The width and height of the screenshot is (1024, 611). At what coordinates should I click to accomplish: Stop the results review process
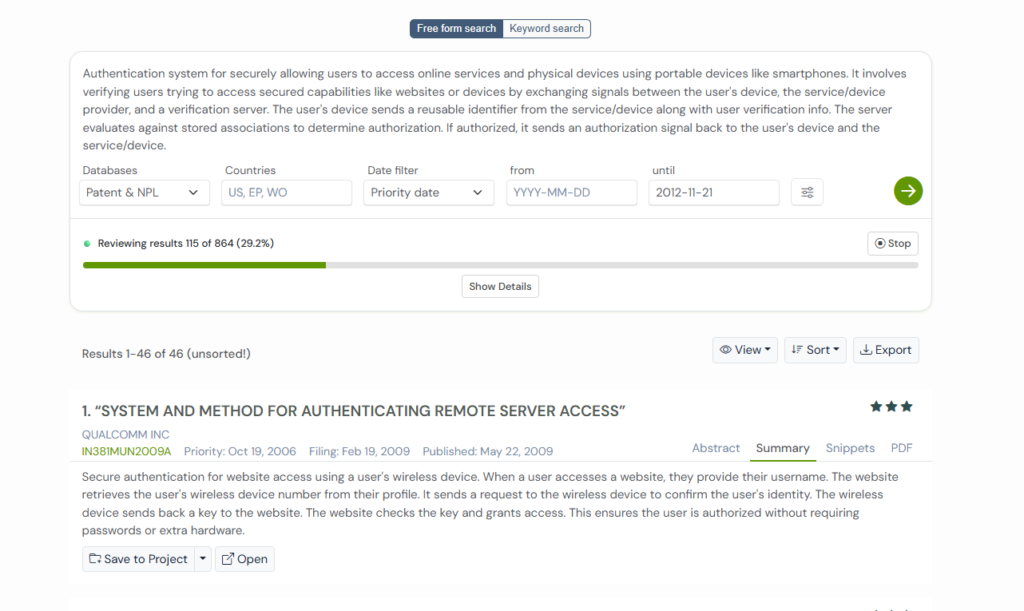click(892, 243)
